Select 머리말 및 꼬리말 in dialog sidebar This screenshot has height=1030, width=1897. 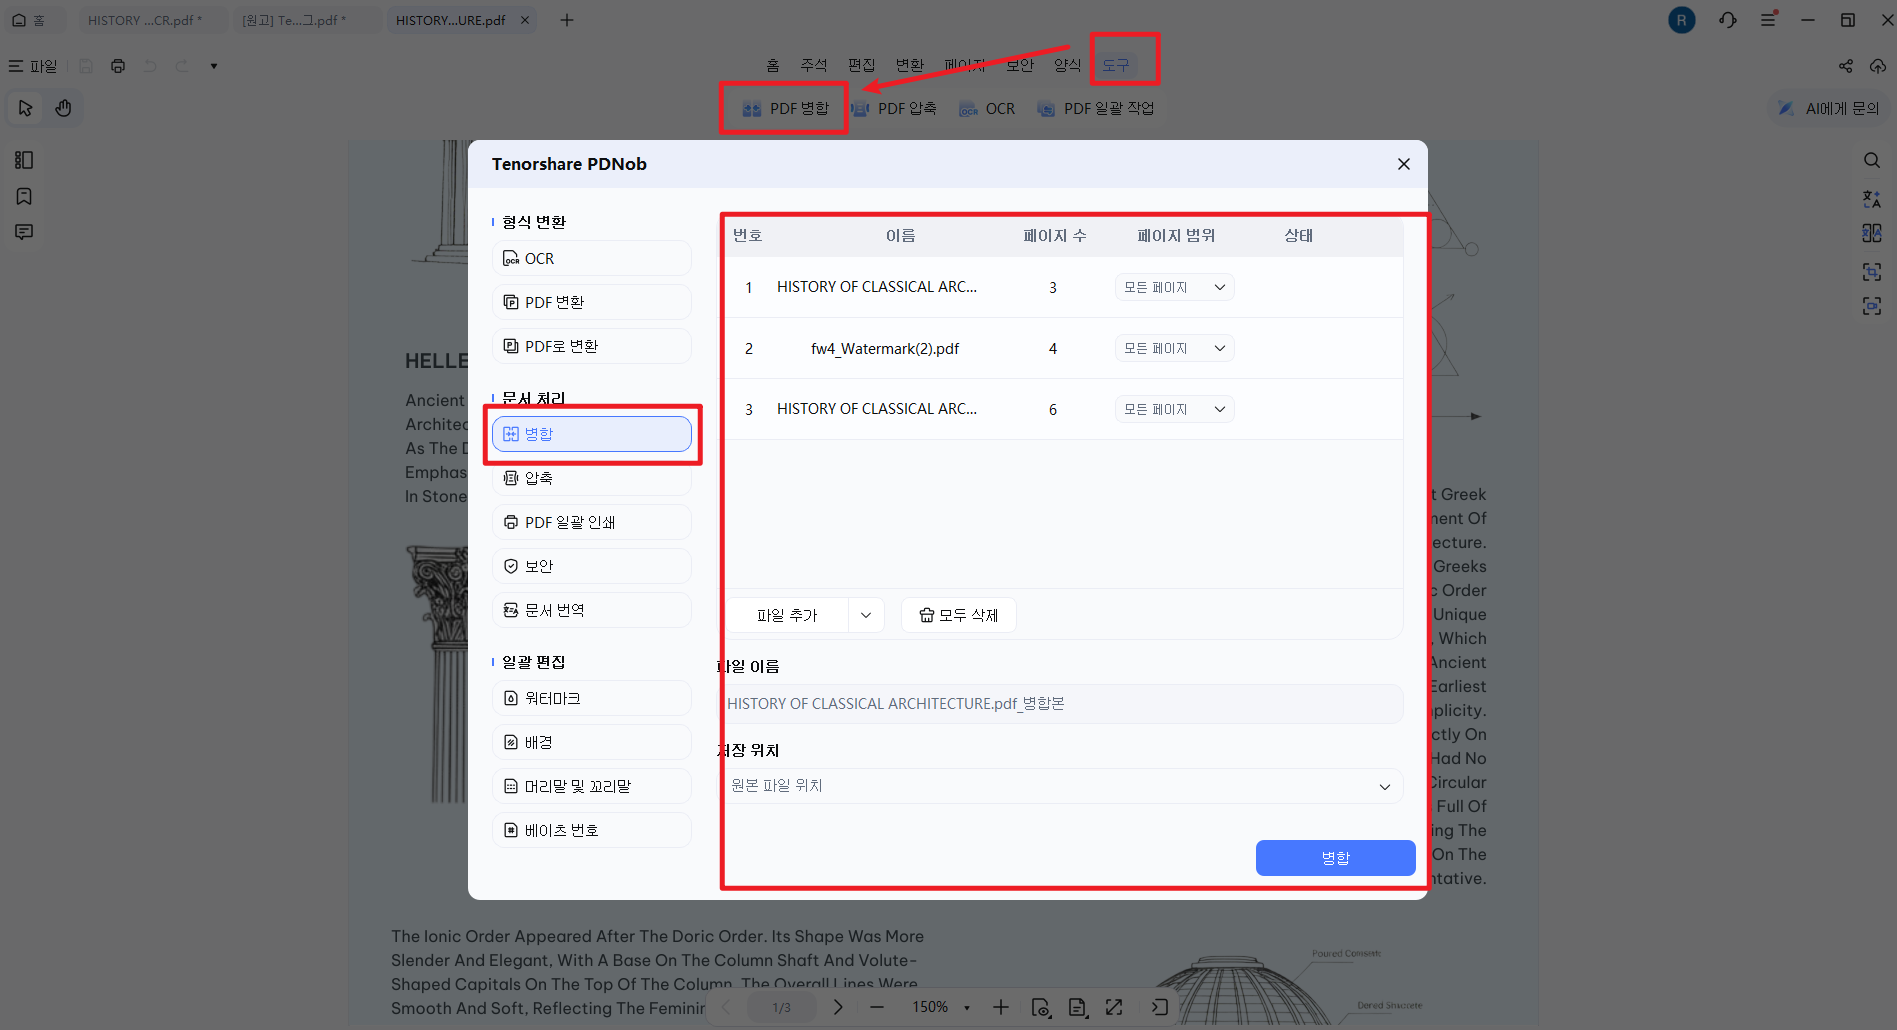click(x=592, y=786)
